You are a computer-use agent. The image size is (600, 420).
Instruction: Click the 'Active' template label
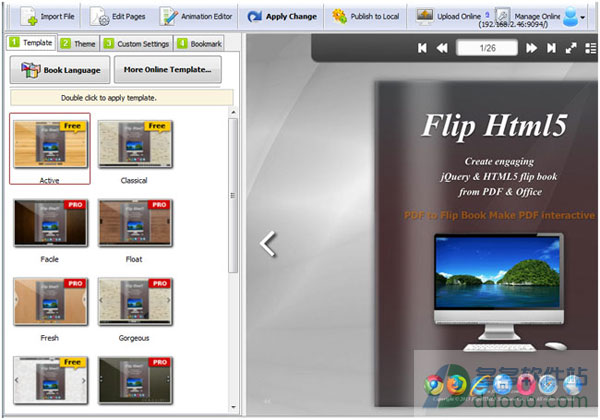[49, 180]
